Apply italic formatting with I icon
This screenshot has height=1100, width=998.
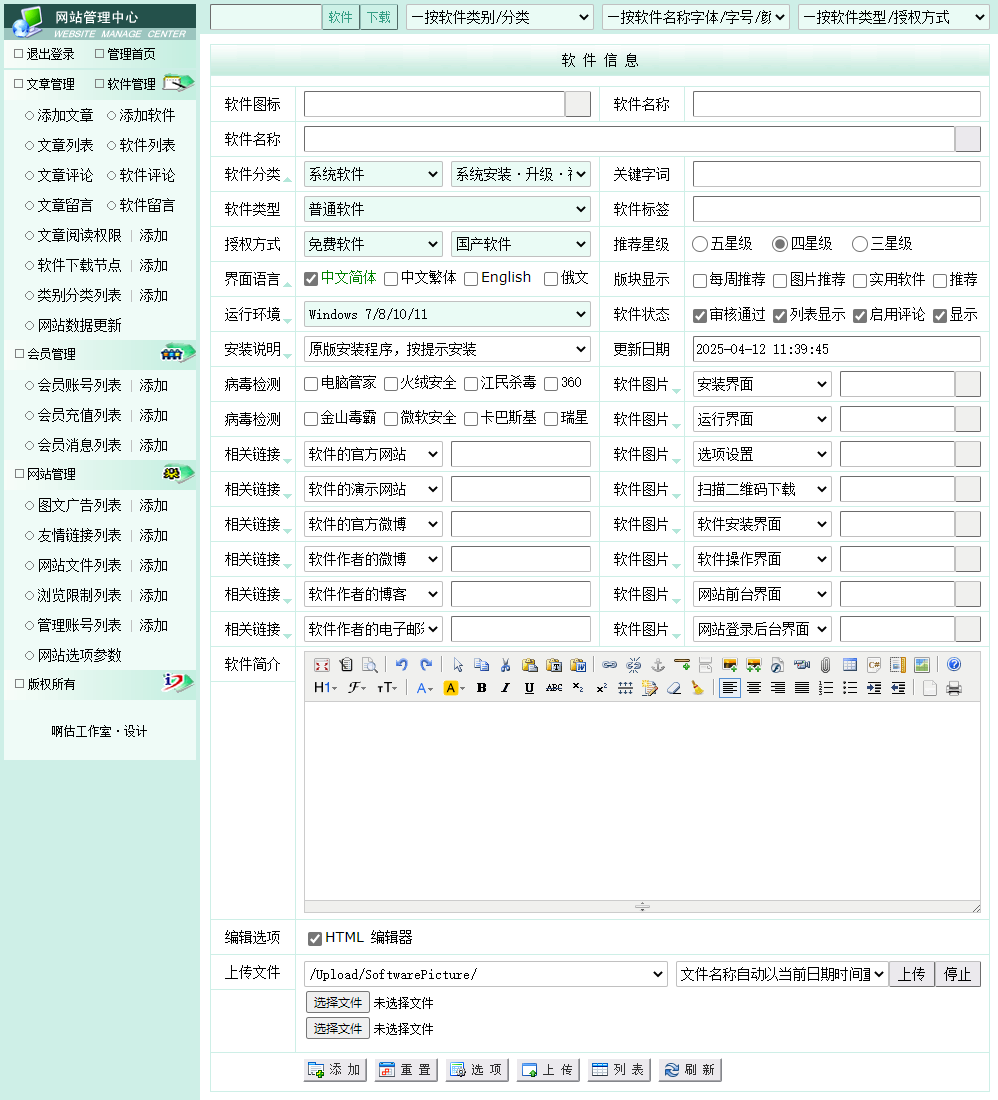(505, 688)
